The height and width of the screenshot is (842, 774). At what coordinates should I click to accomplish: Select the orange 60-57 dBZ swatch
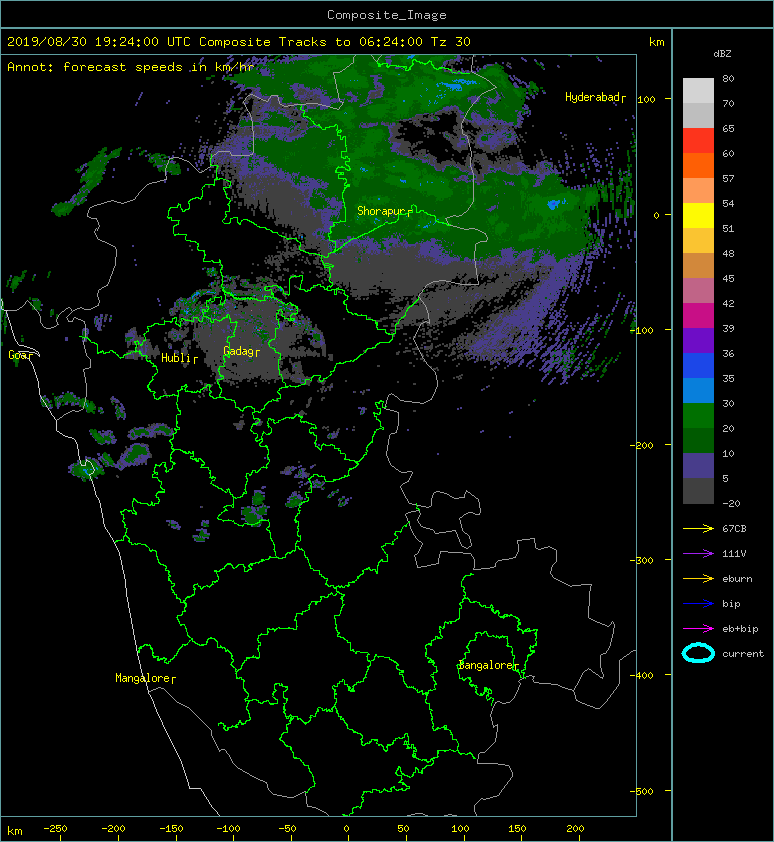click(698, 166)
